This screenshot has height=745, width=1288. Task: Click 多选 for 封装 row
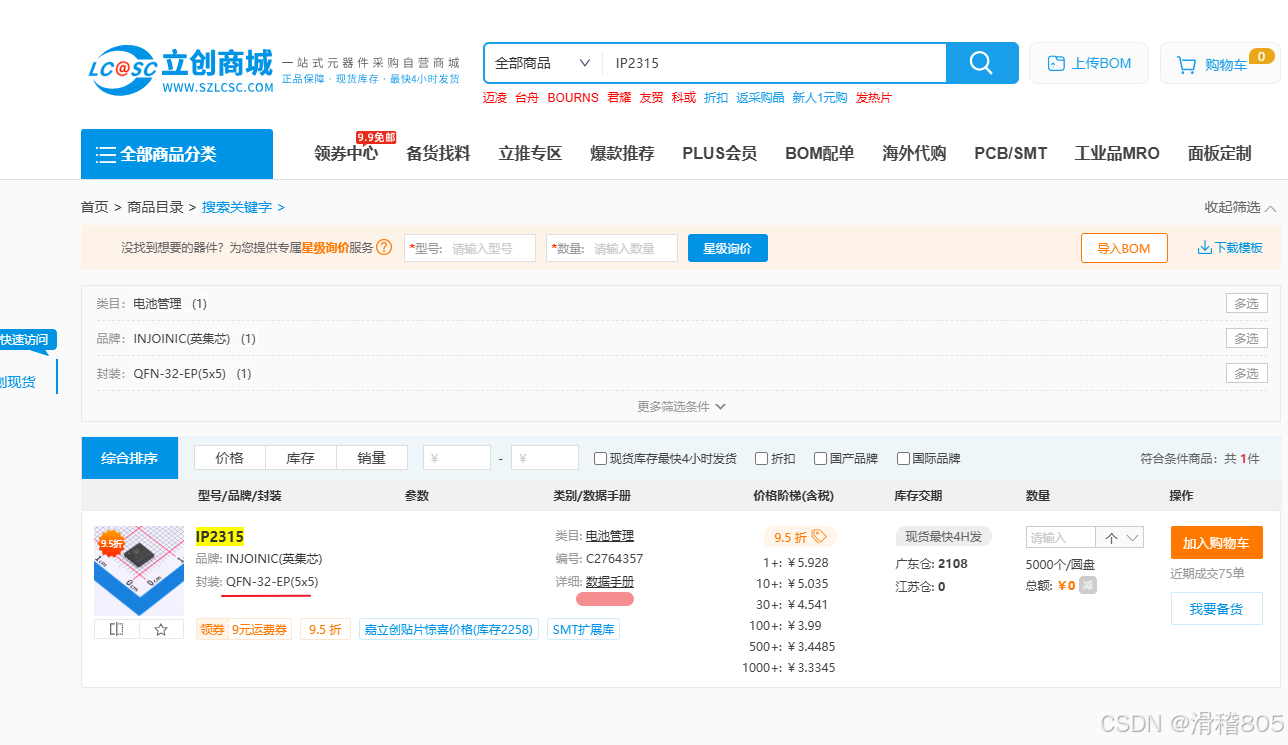[1246, 373]
